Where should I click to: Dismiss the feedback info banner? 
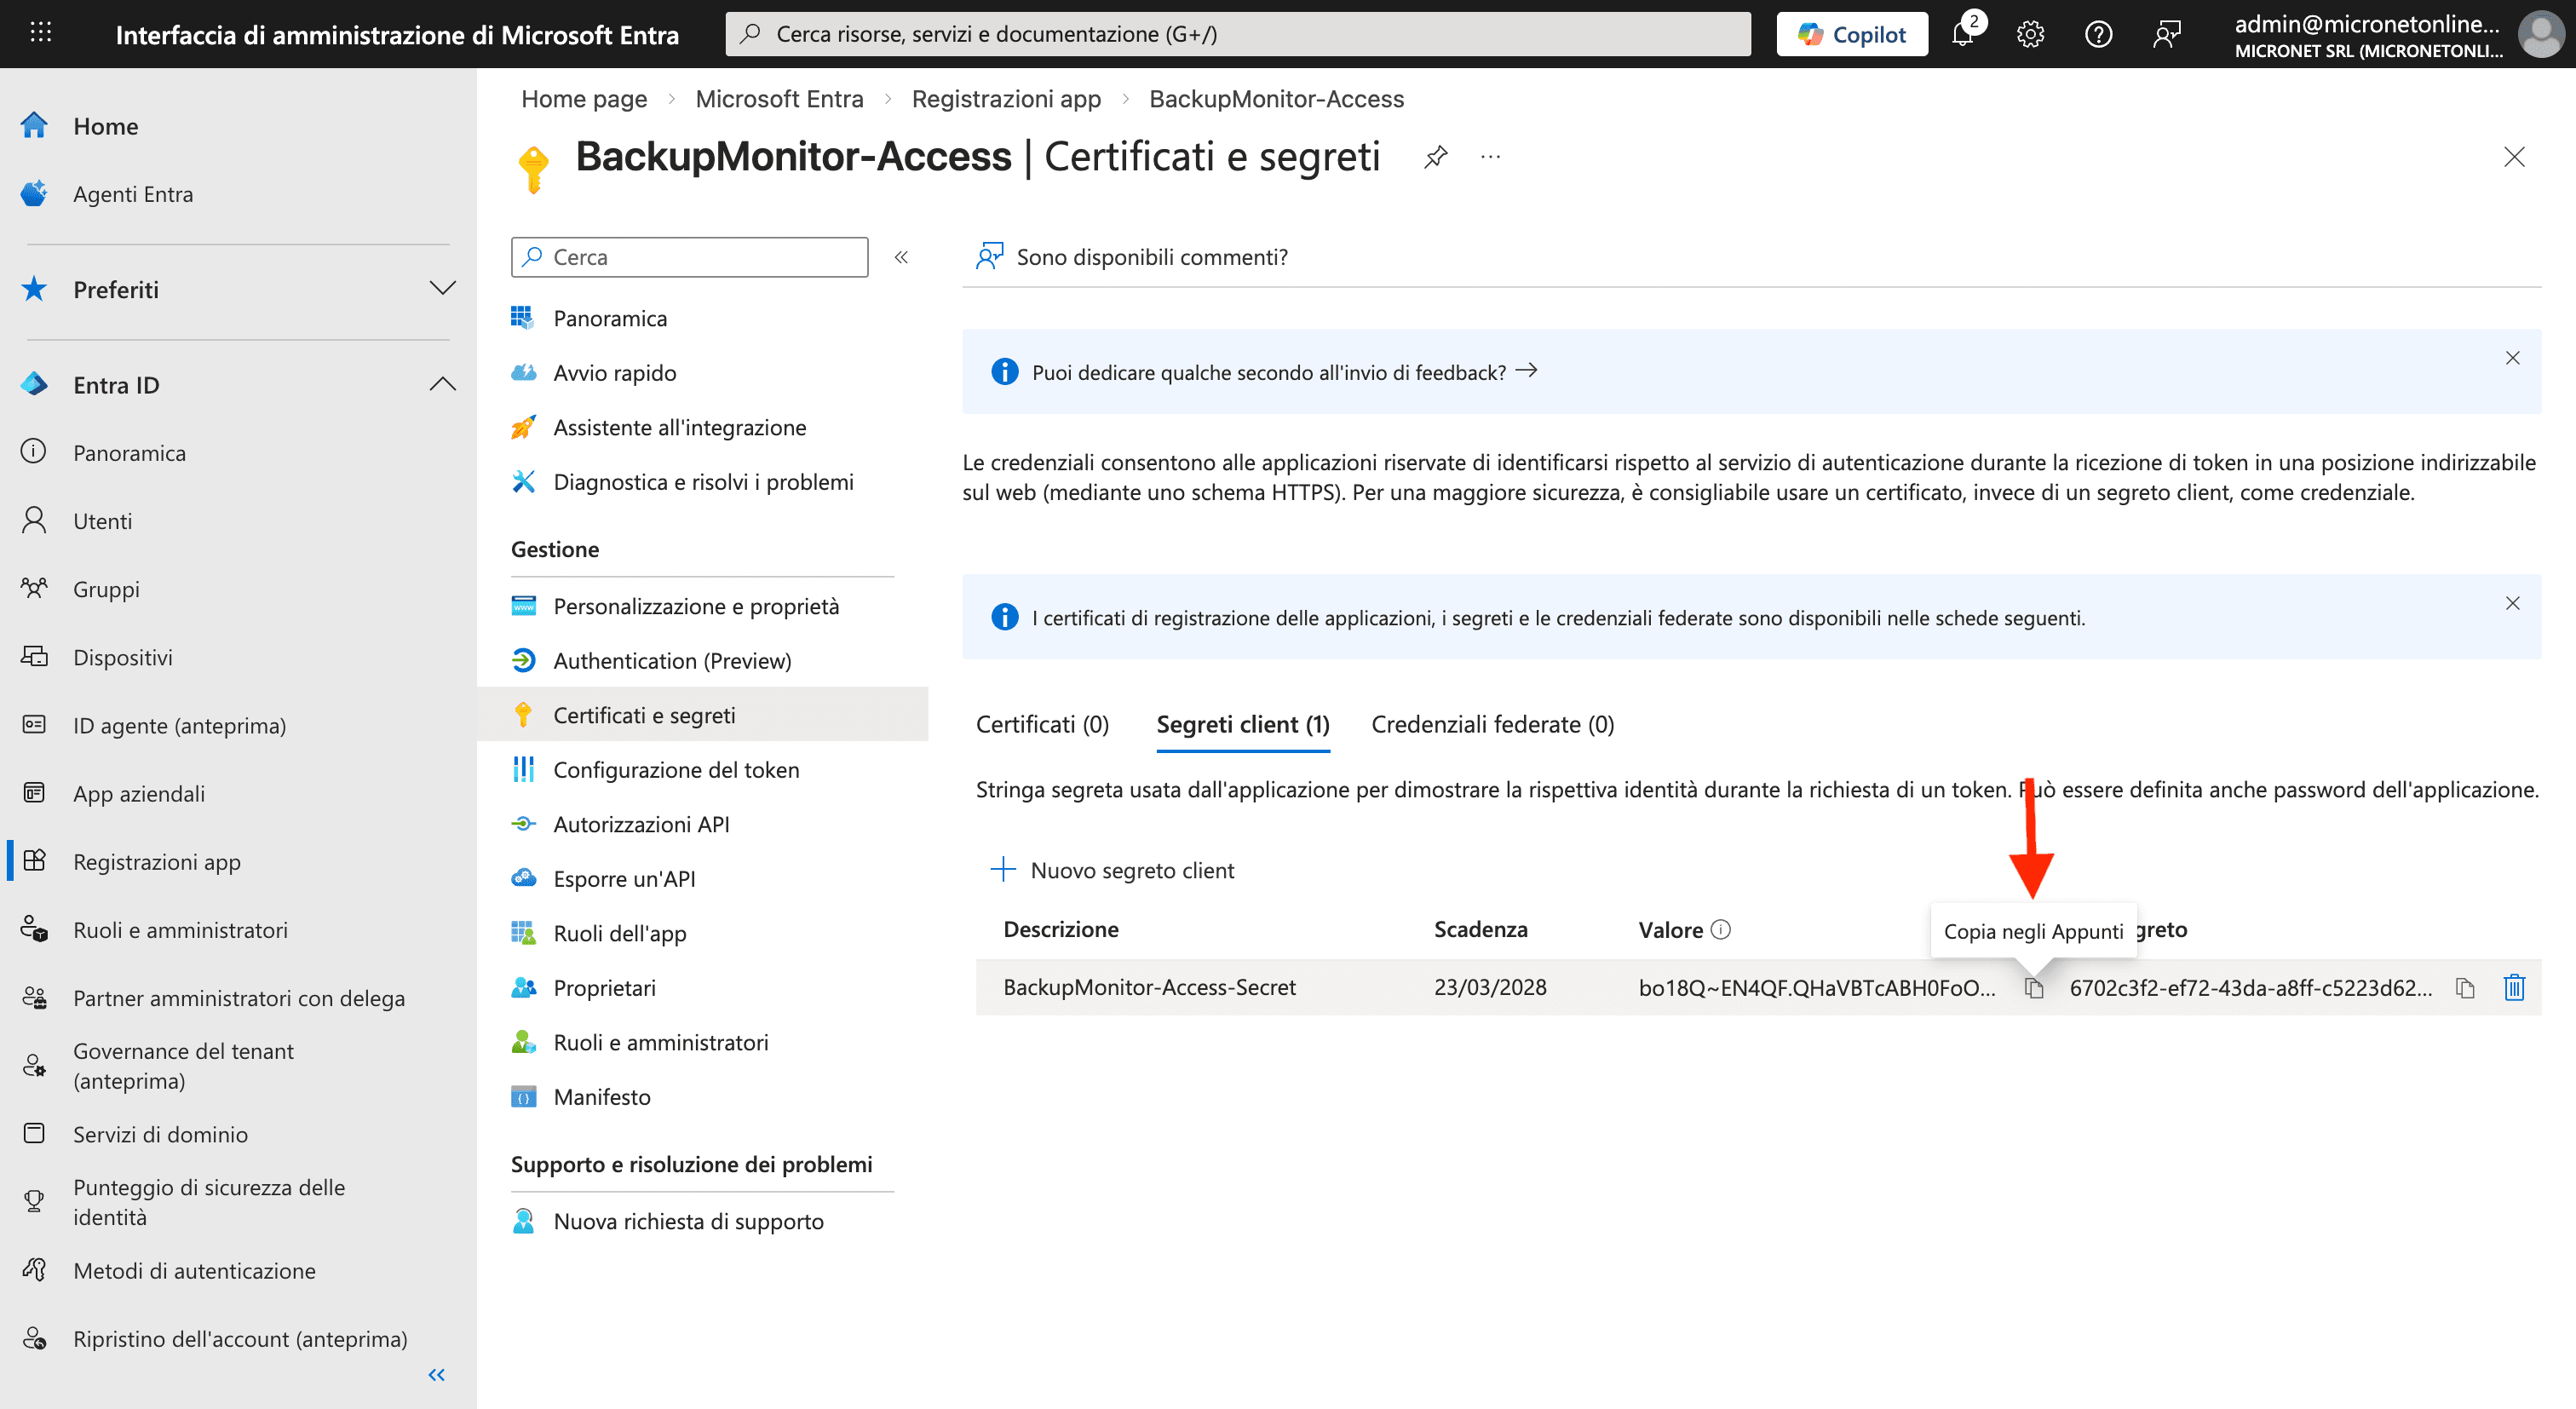pyautogui.click(x=2512, y=358)
